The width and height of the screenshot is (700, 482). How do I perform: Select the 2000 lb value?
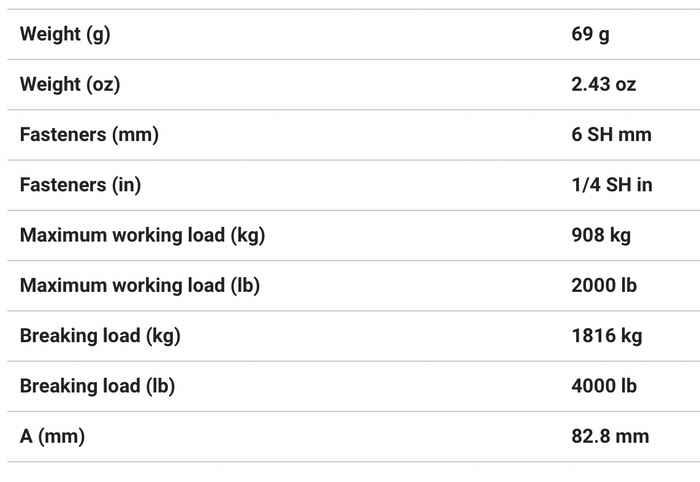[604, 286]
